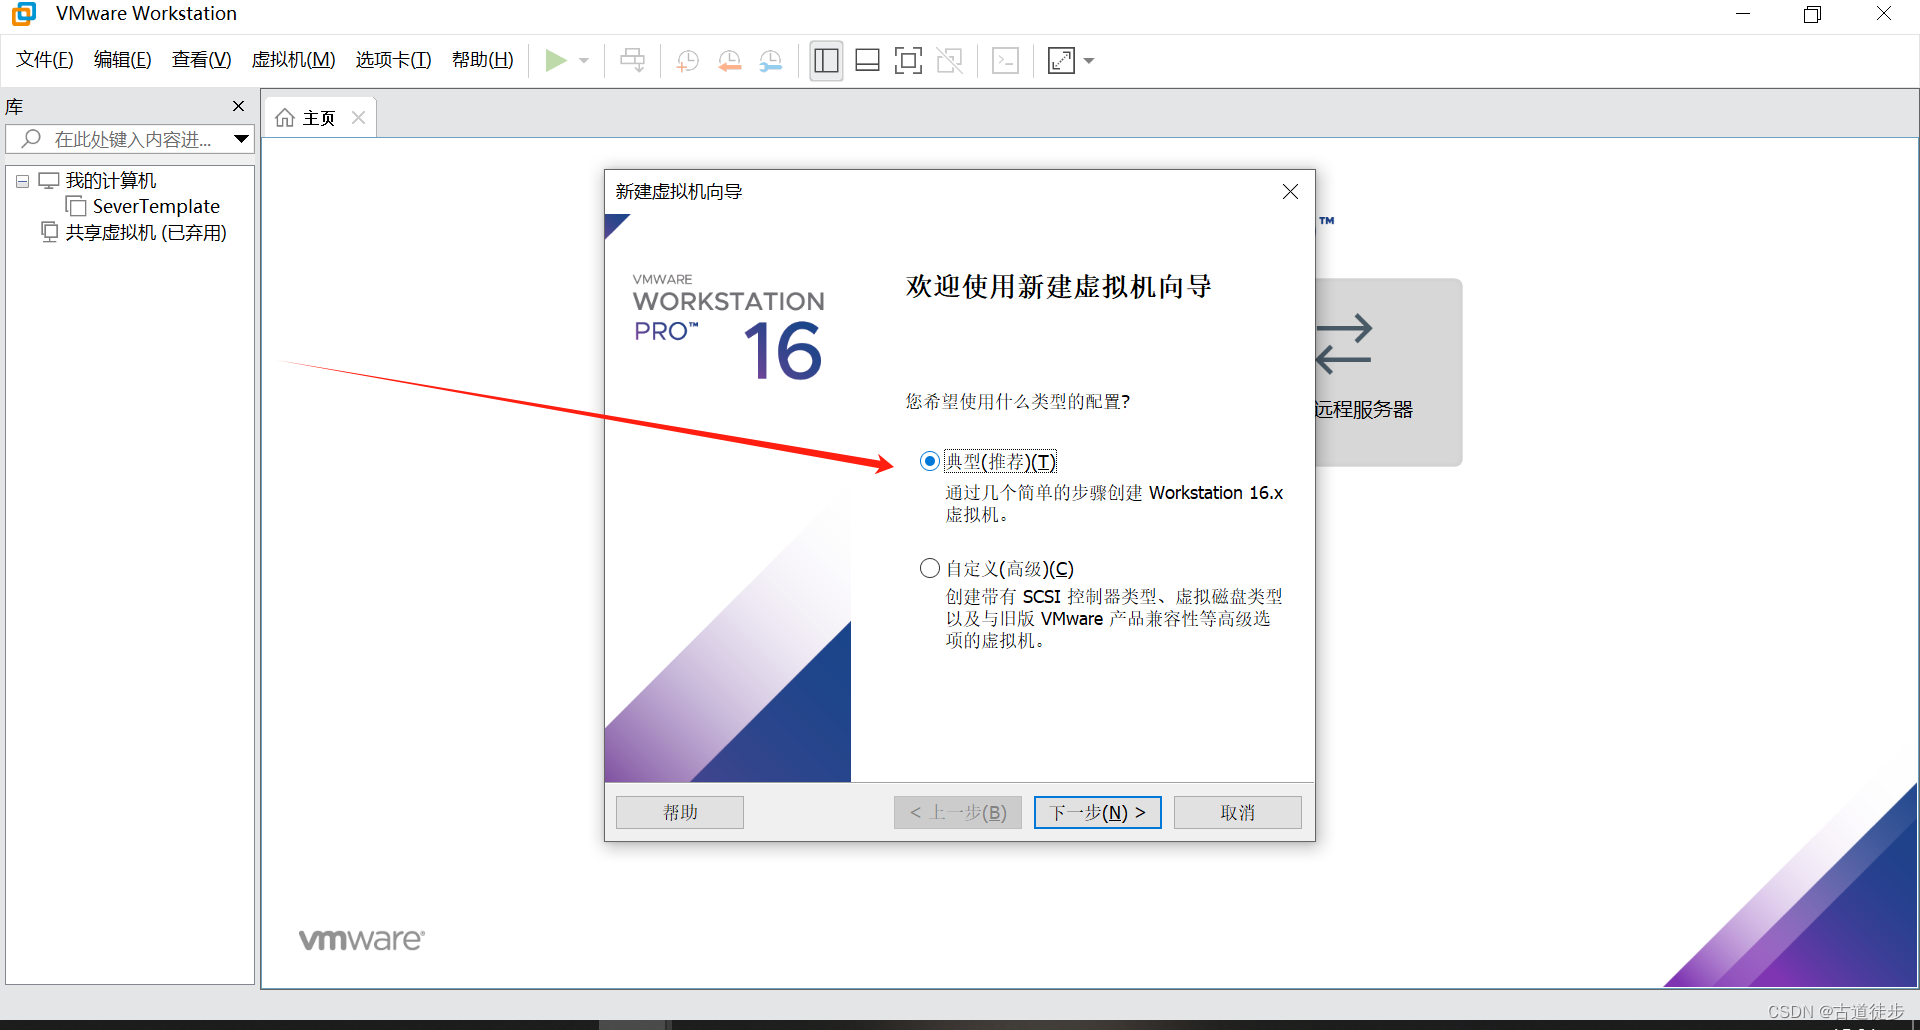Click the revert to snapshot icon
The height and width of the screenshot is (1030, 1920).
(x=730, y=61)
